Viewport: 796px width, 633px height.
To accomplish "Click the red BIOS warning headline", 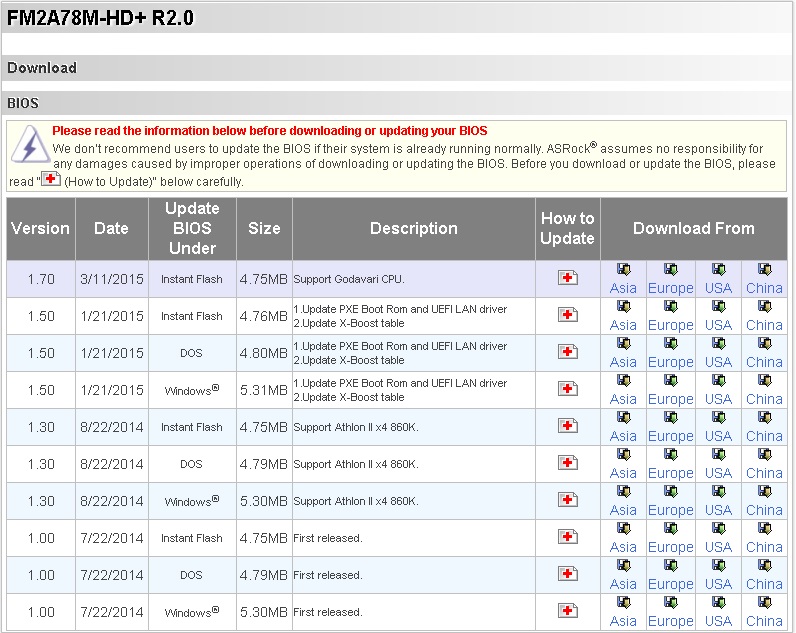I will coord(270,131).
